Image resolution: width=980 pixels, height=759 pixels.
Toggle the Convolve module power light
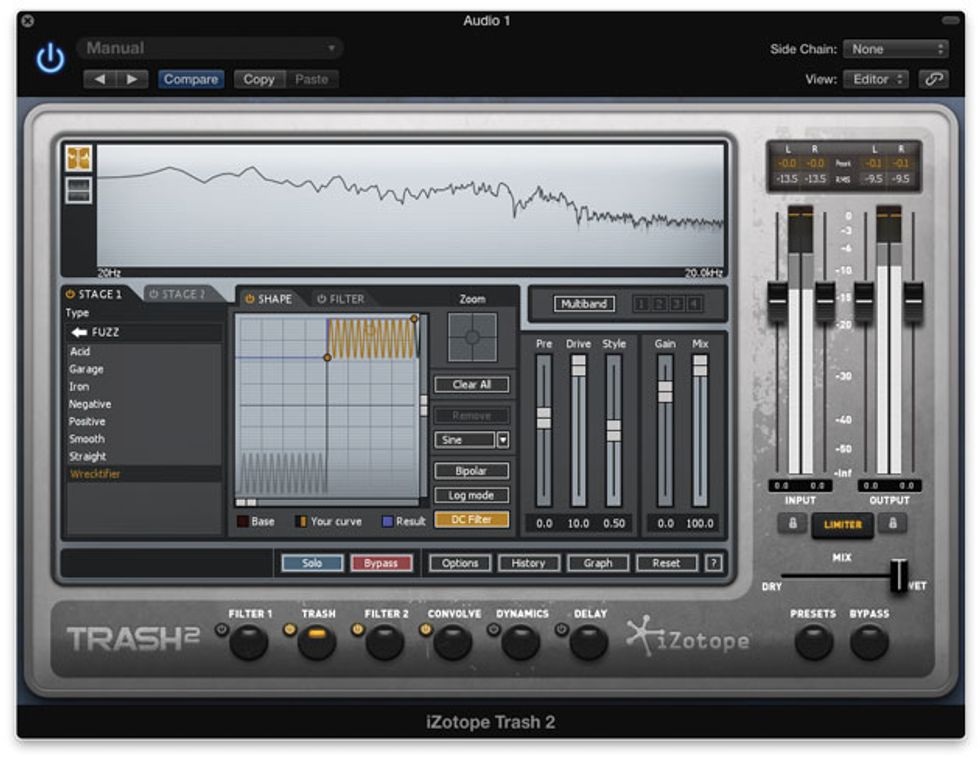(426, 630)
